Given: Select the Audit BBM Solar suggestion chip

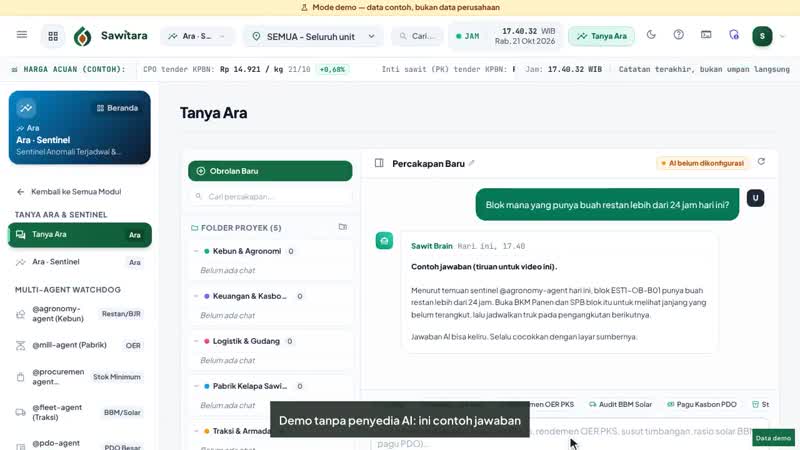Looking at the screenshot, I should (x=620, y=404).
